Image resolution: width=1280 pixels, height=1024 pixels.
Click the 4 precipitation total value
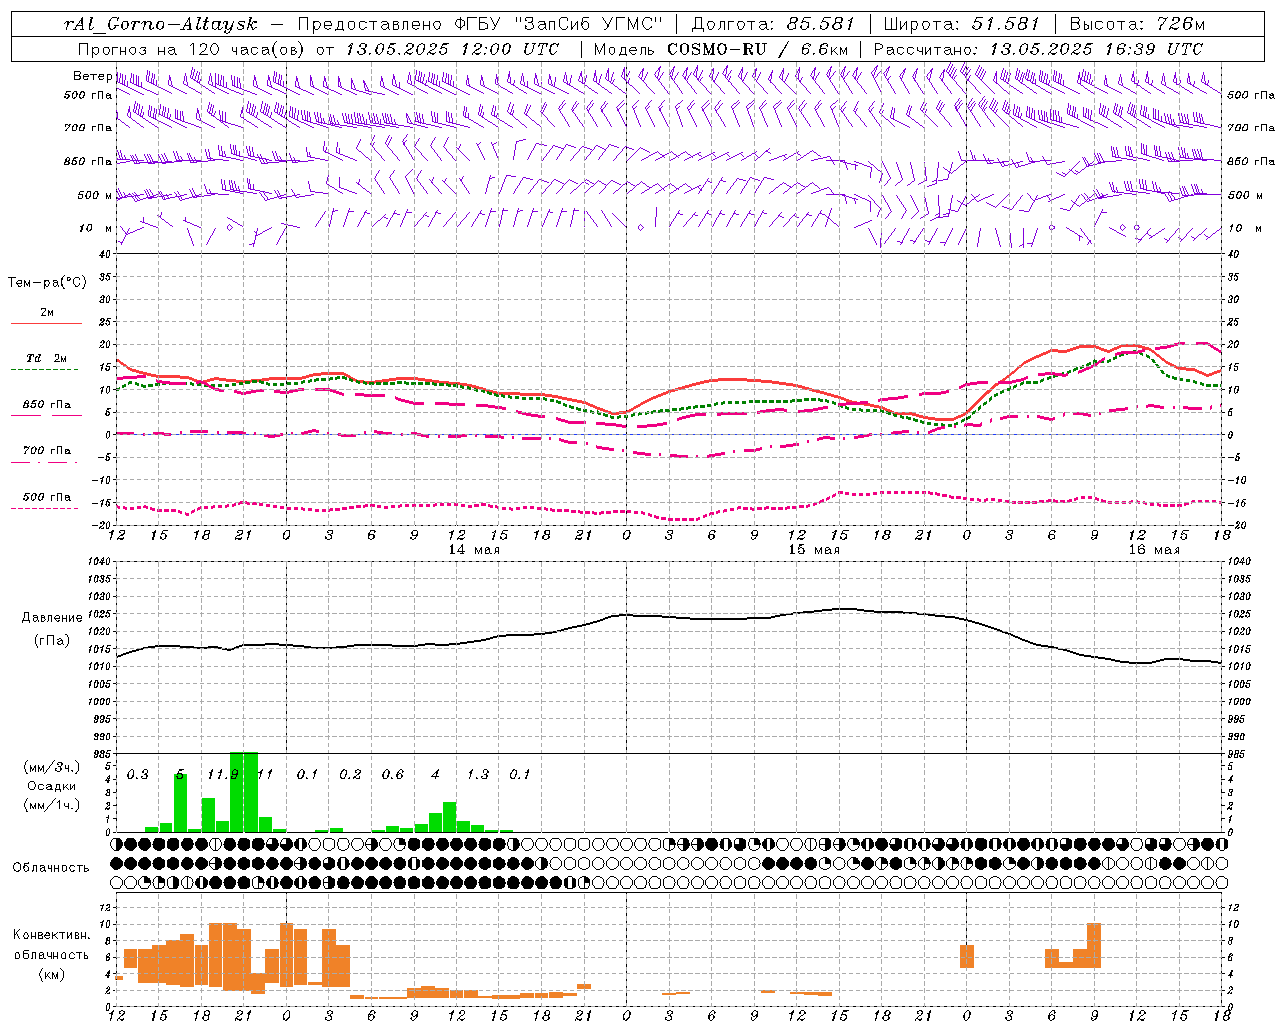click(x=435, y=775)
